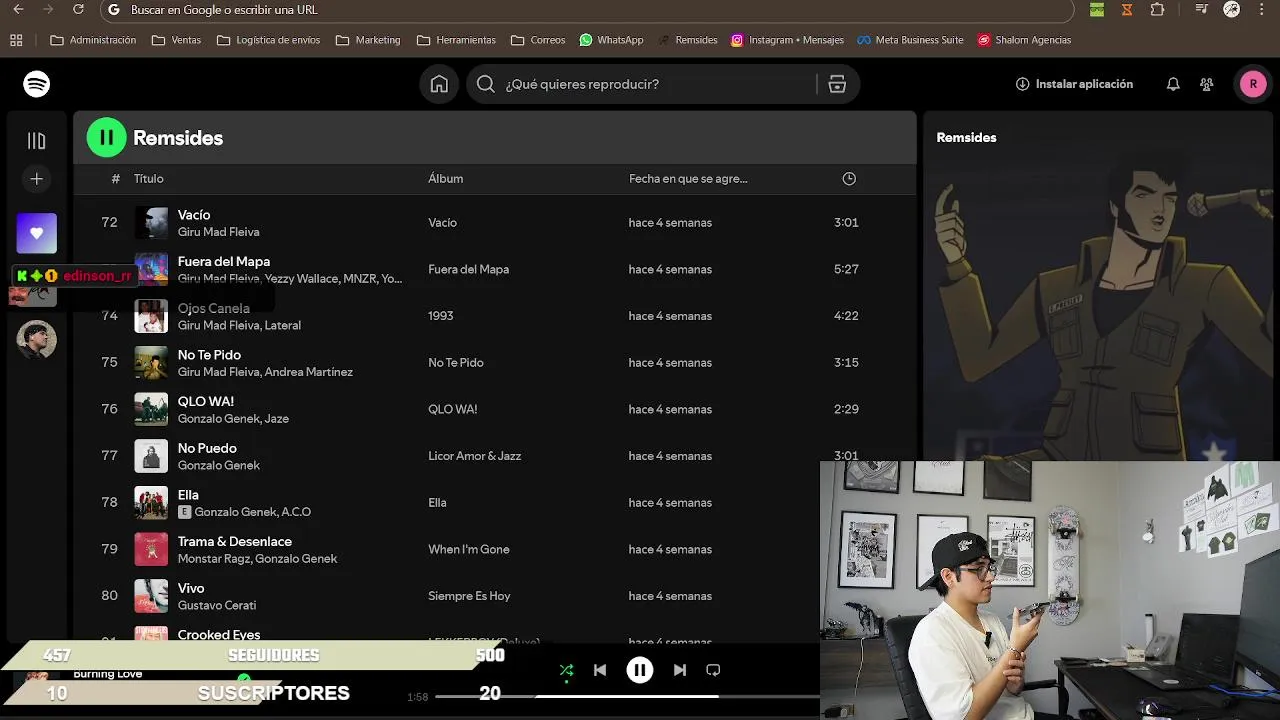Open album 1993
This screenshot has width=1280, height=720.
(x=441, y=316)
